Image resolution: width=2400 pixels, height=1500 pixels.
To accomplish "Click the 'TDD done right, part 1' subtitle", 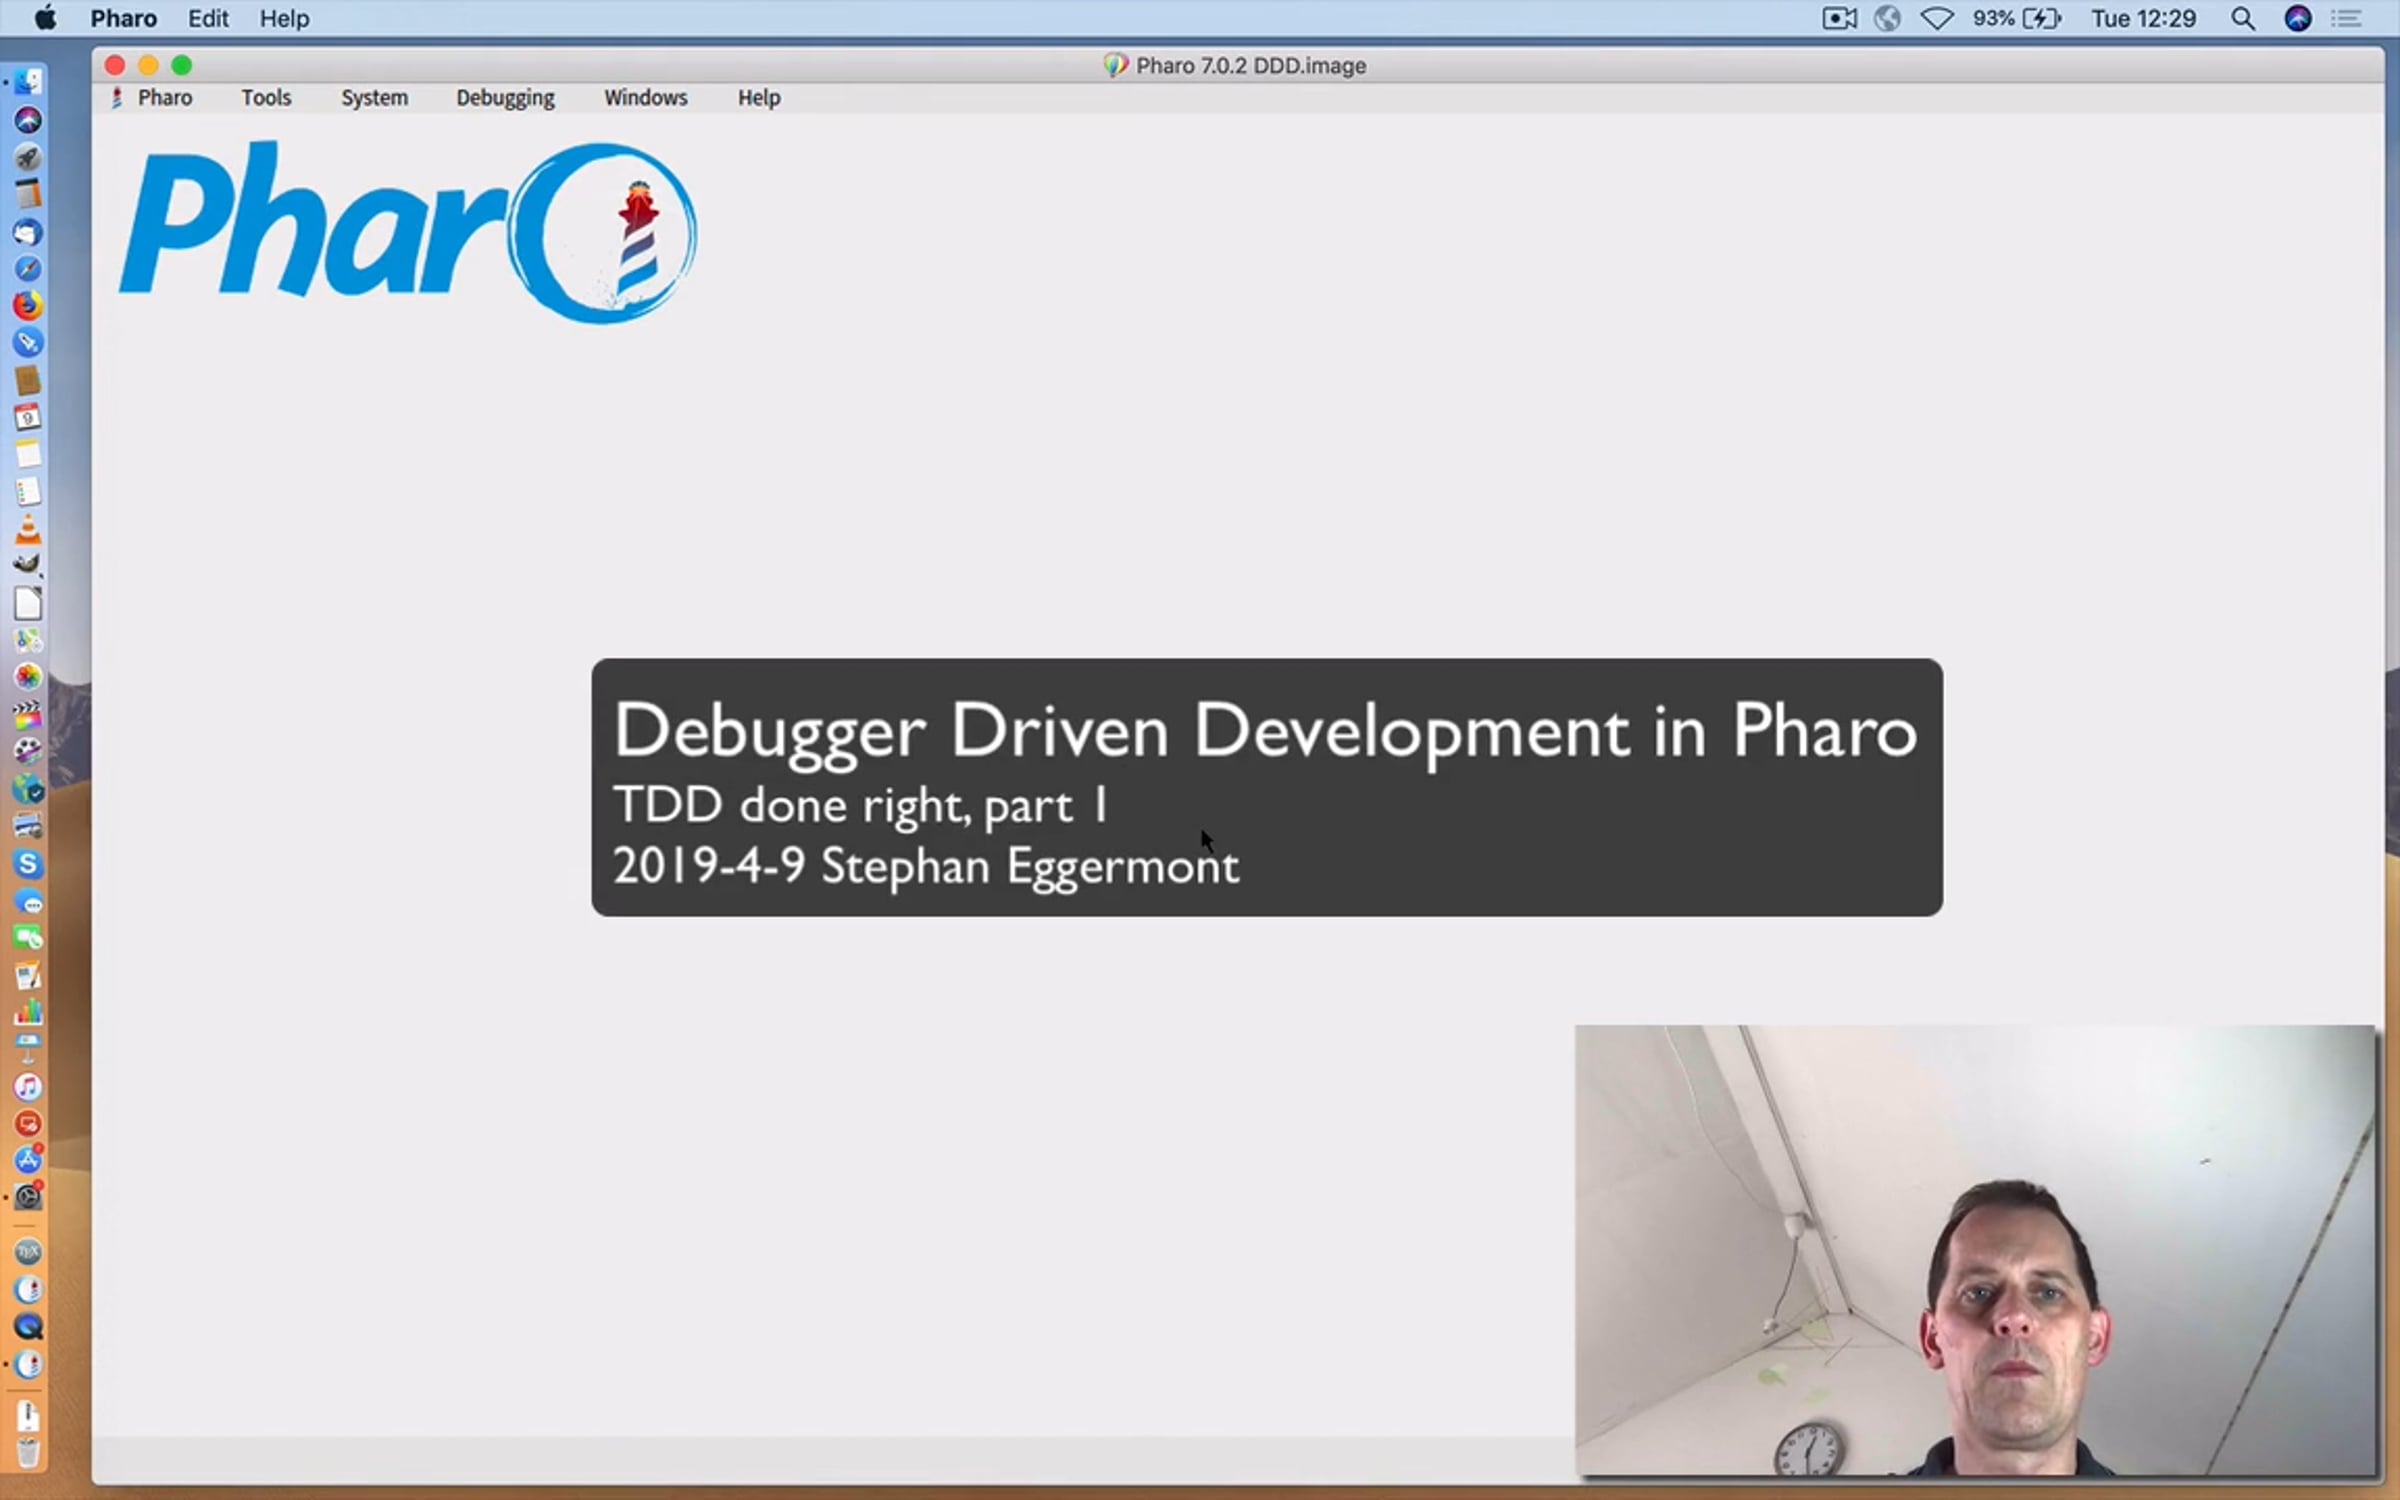I will coord(861,805).
